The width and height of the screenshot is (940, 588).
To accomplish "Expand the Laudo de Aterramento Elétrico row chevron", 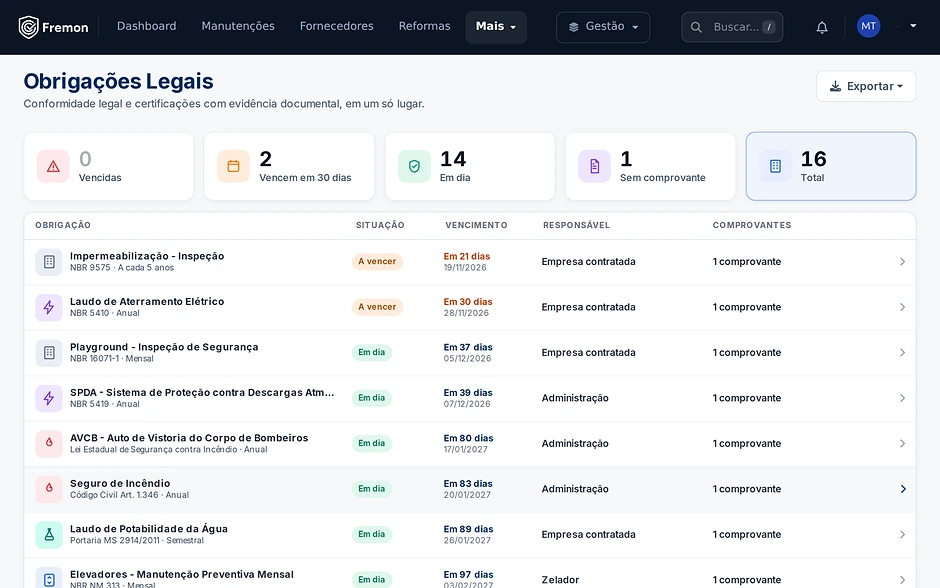I will (x=902, y=307).
